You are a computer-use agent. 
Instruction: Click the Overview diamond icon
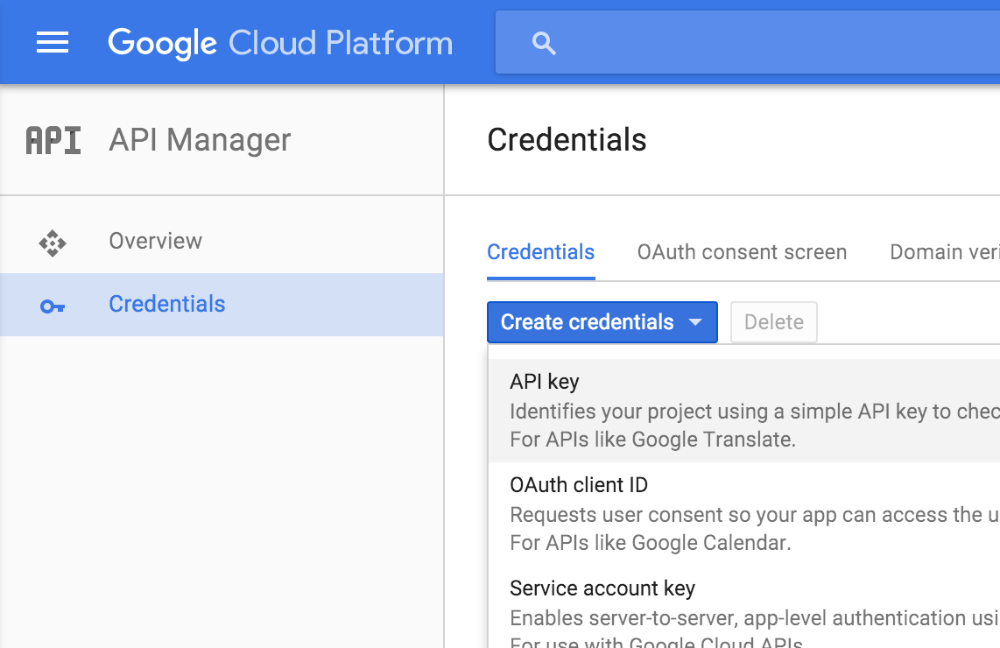click(x=52, y=243)
